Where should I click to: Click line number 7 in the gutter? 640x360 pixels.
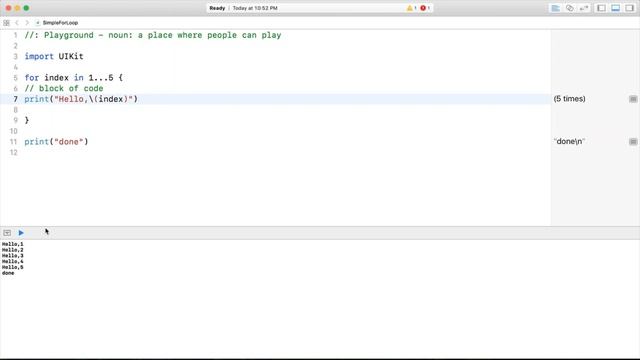(16, 99)
